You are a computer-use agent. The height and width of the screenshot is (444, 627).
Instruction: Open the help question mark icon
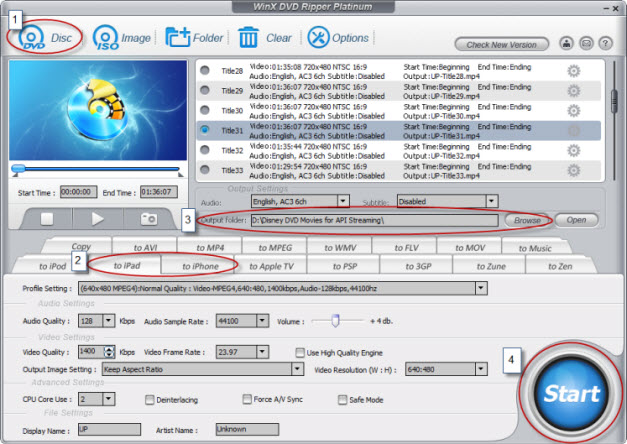click(605, 43)
